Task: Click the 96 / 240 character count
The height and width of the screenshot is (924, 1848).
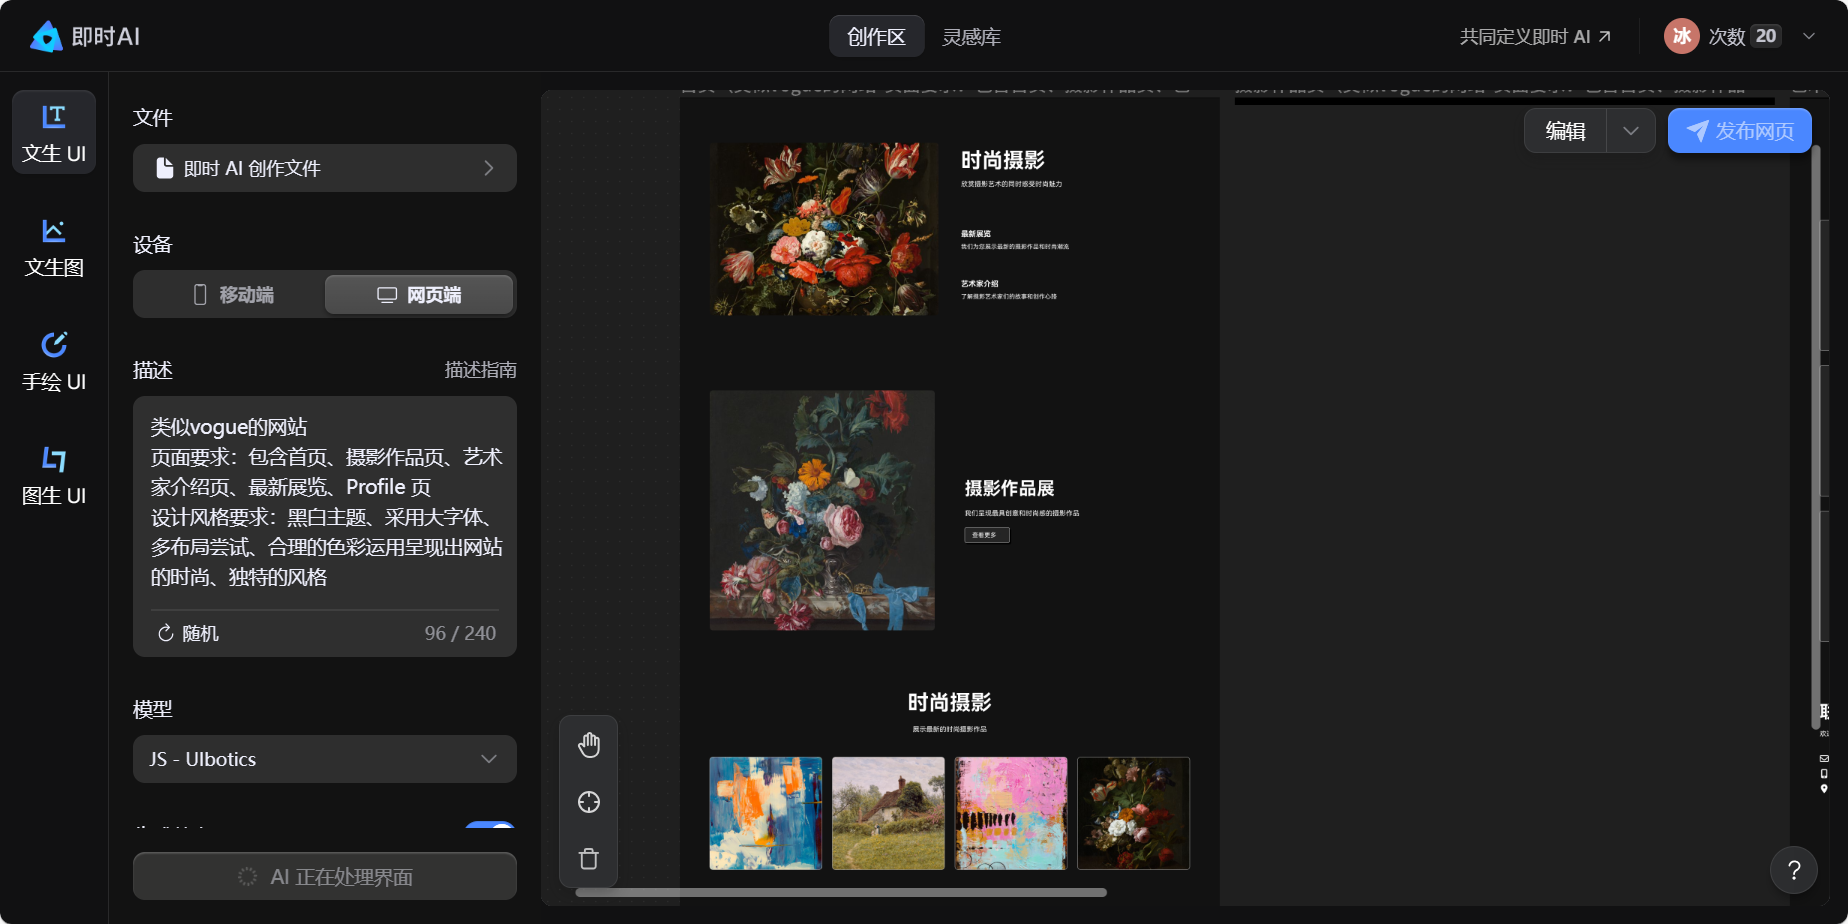Action: [460, 633]
